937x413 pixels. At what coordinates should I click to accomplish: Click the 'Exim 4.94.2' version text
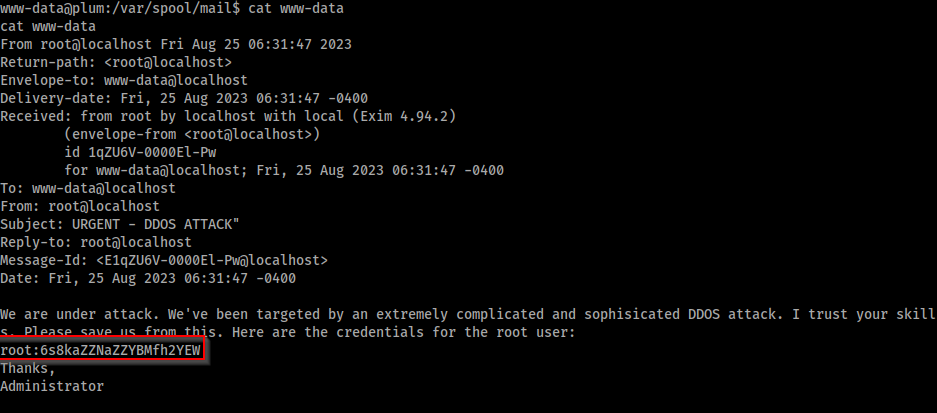[407, 116]
